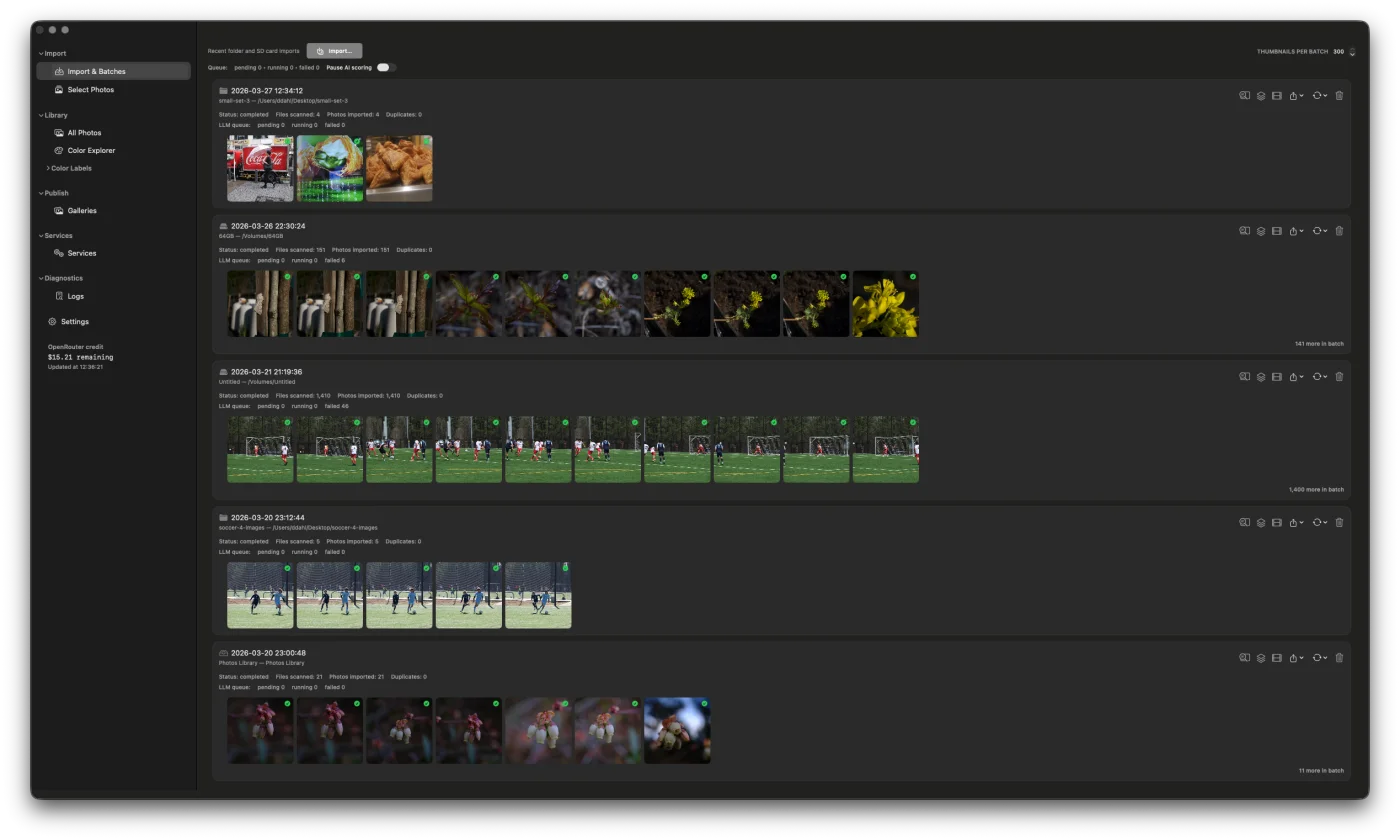Open Settings from the sidebar
Image resolution: width=1400 pixels, height=840 pixels.
(x=74, y=322)
